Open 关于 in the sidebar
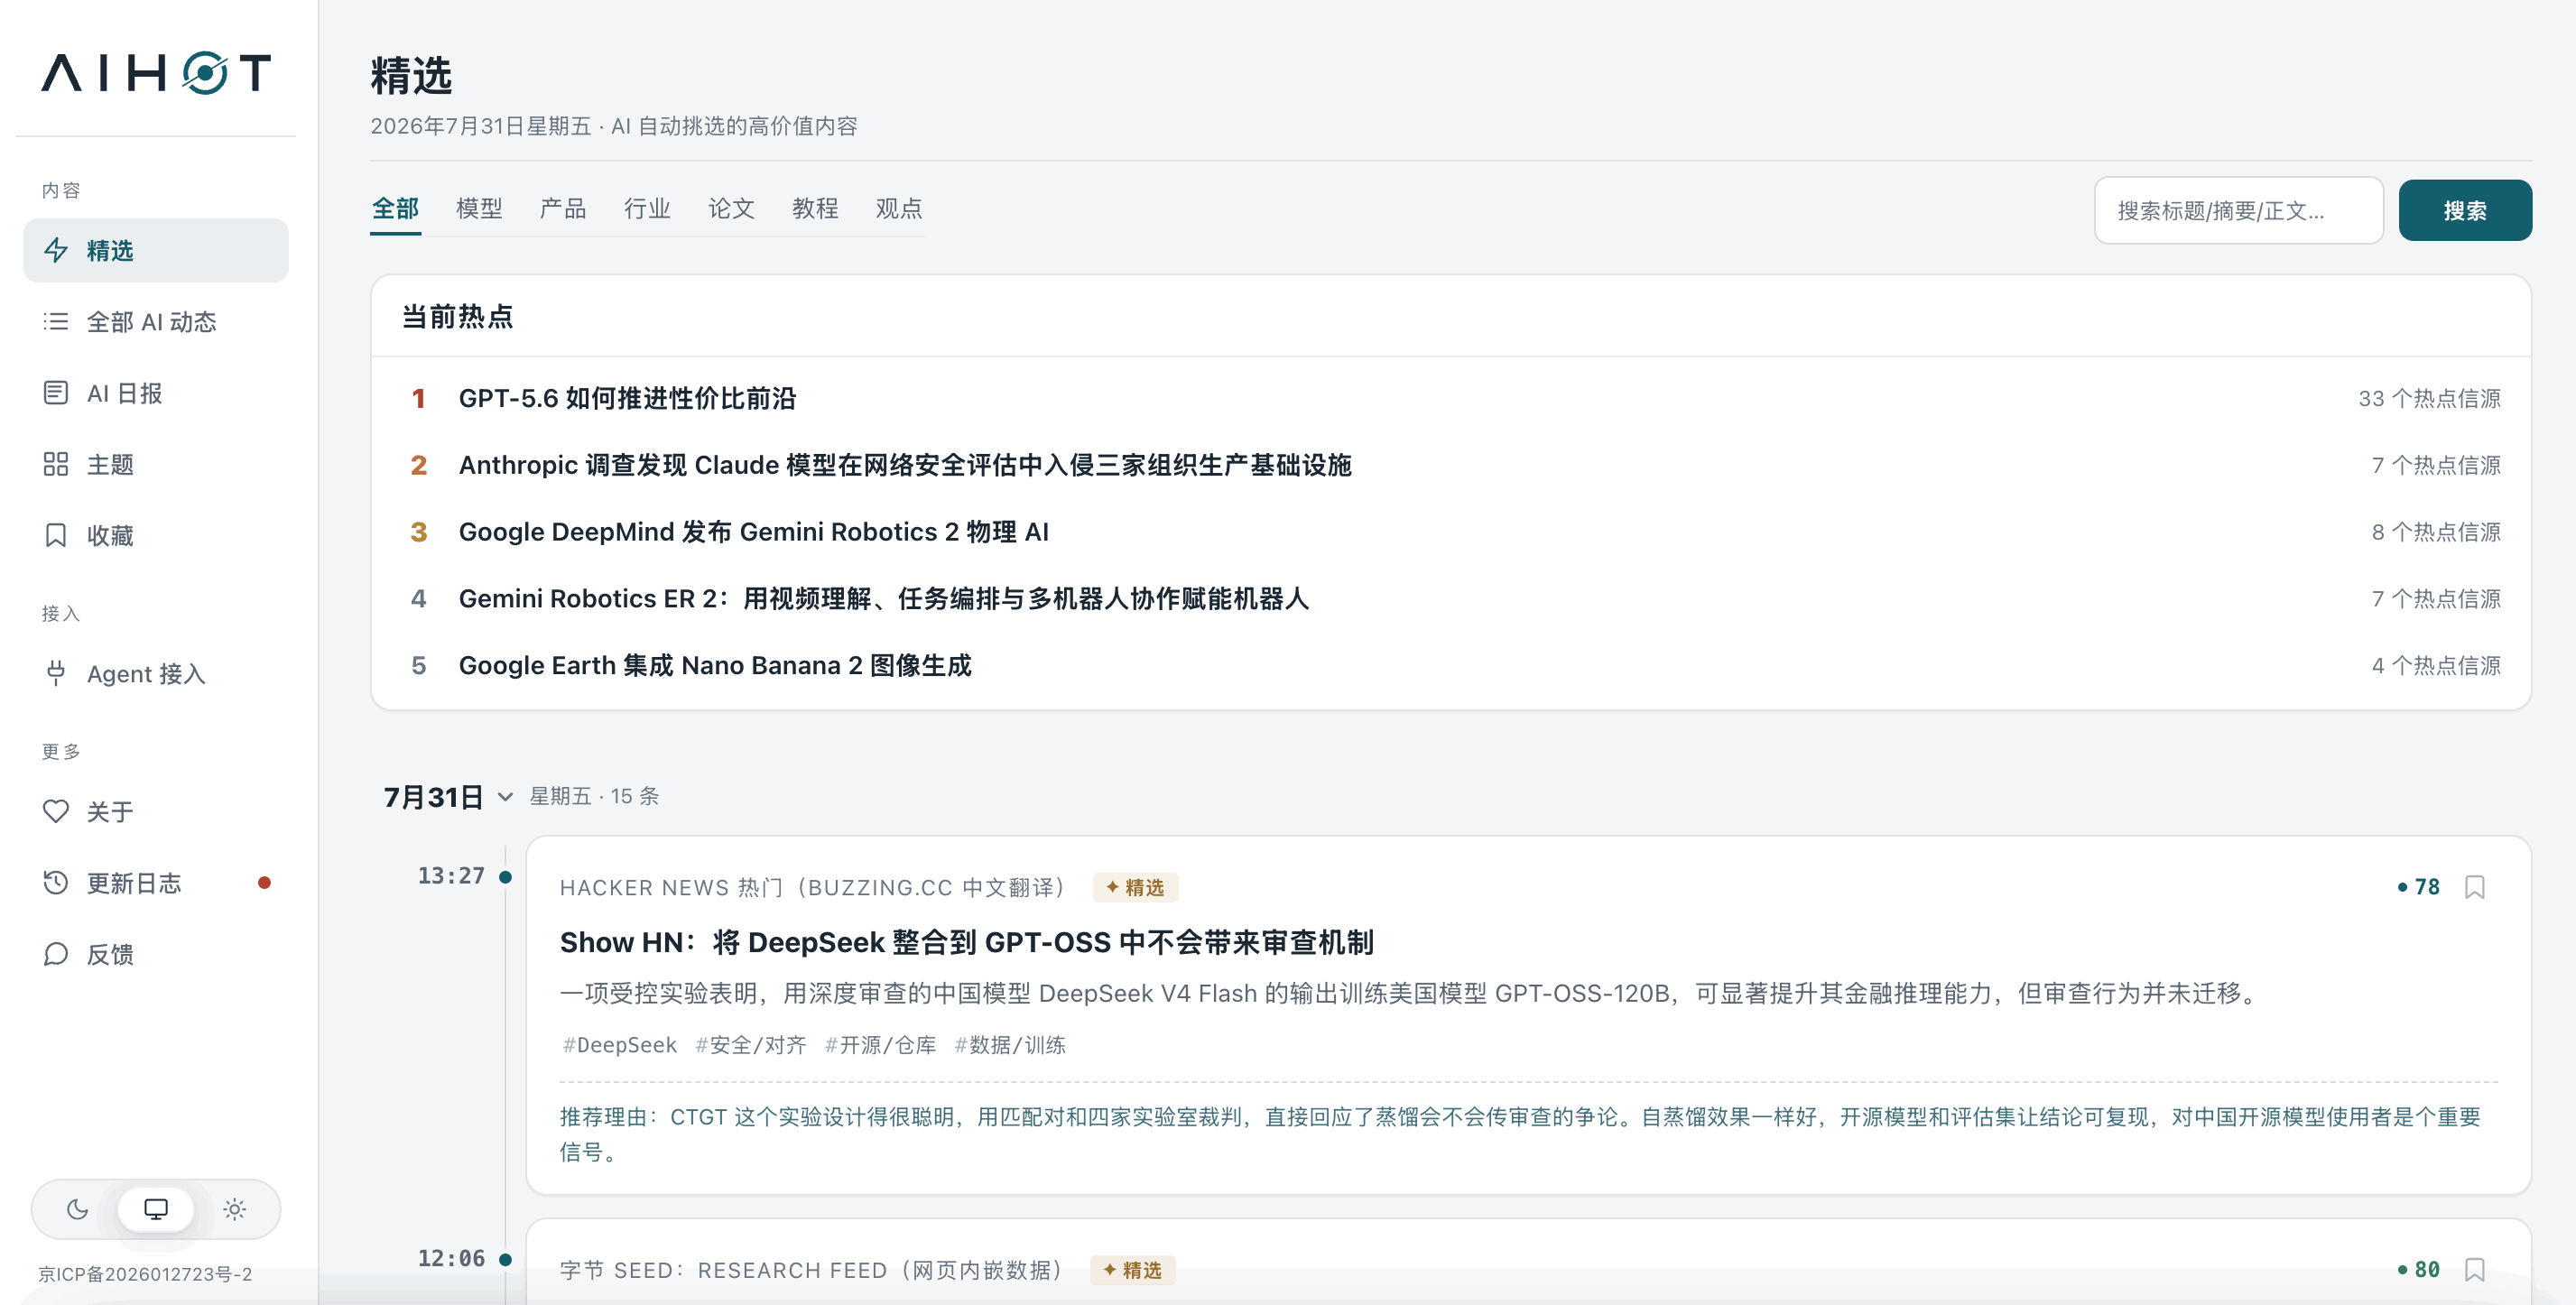Screen dimensions: 2576x1305 click(x=156, y=811)
